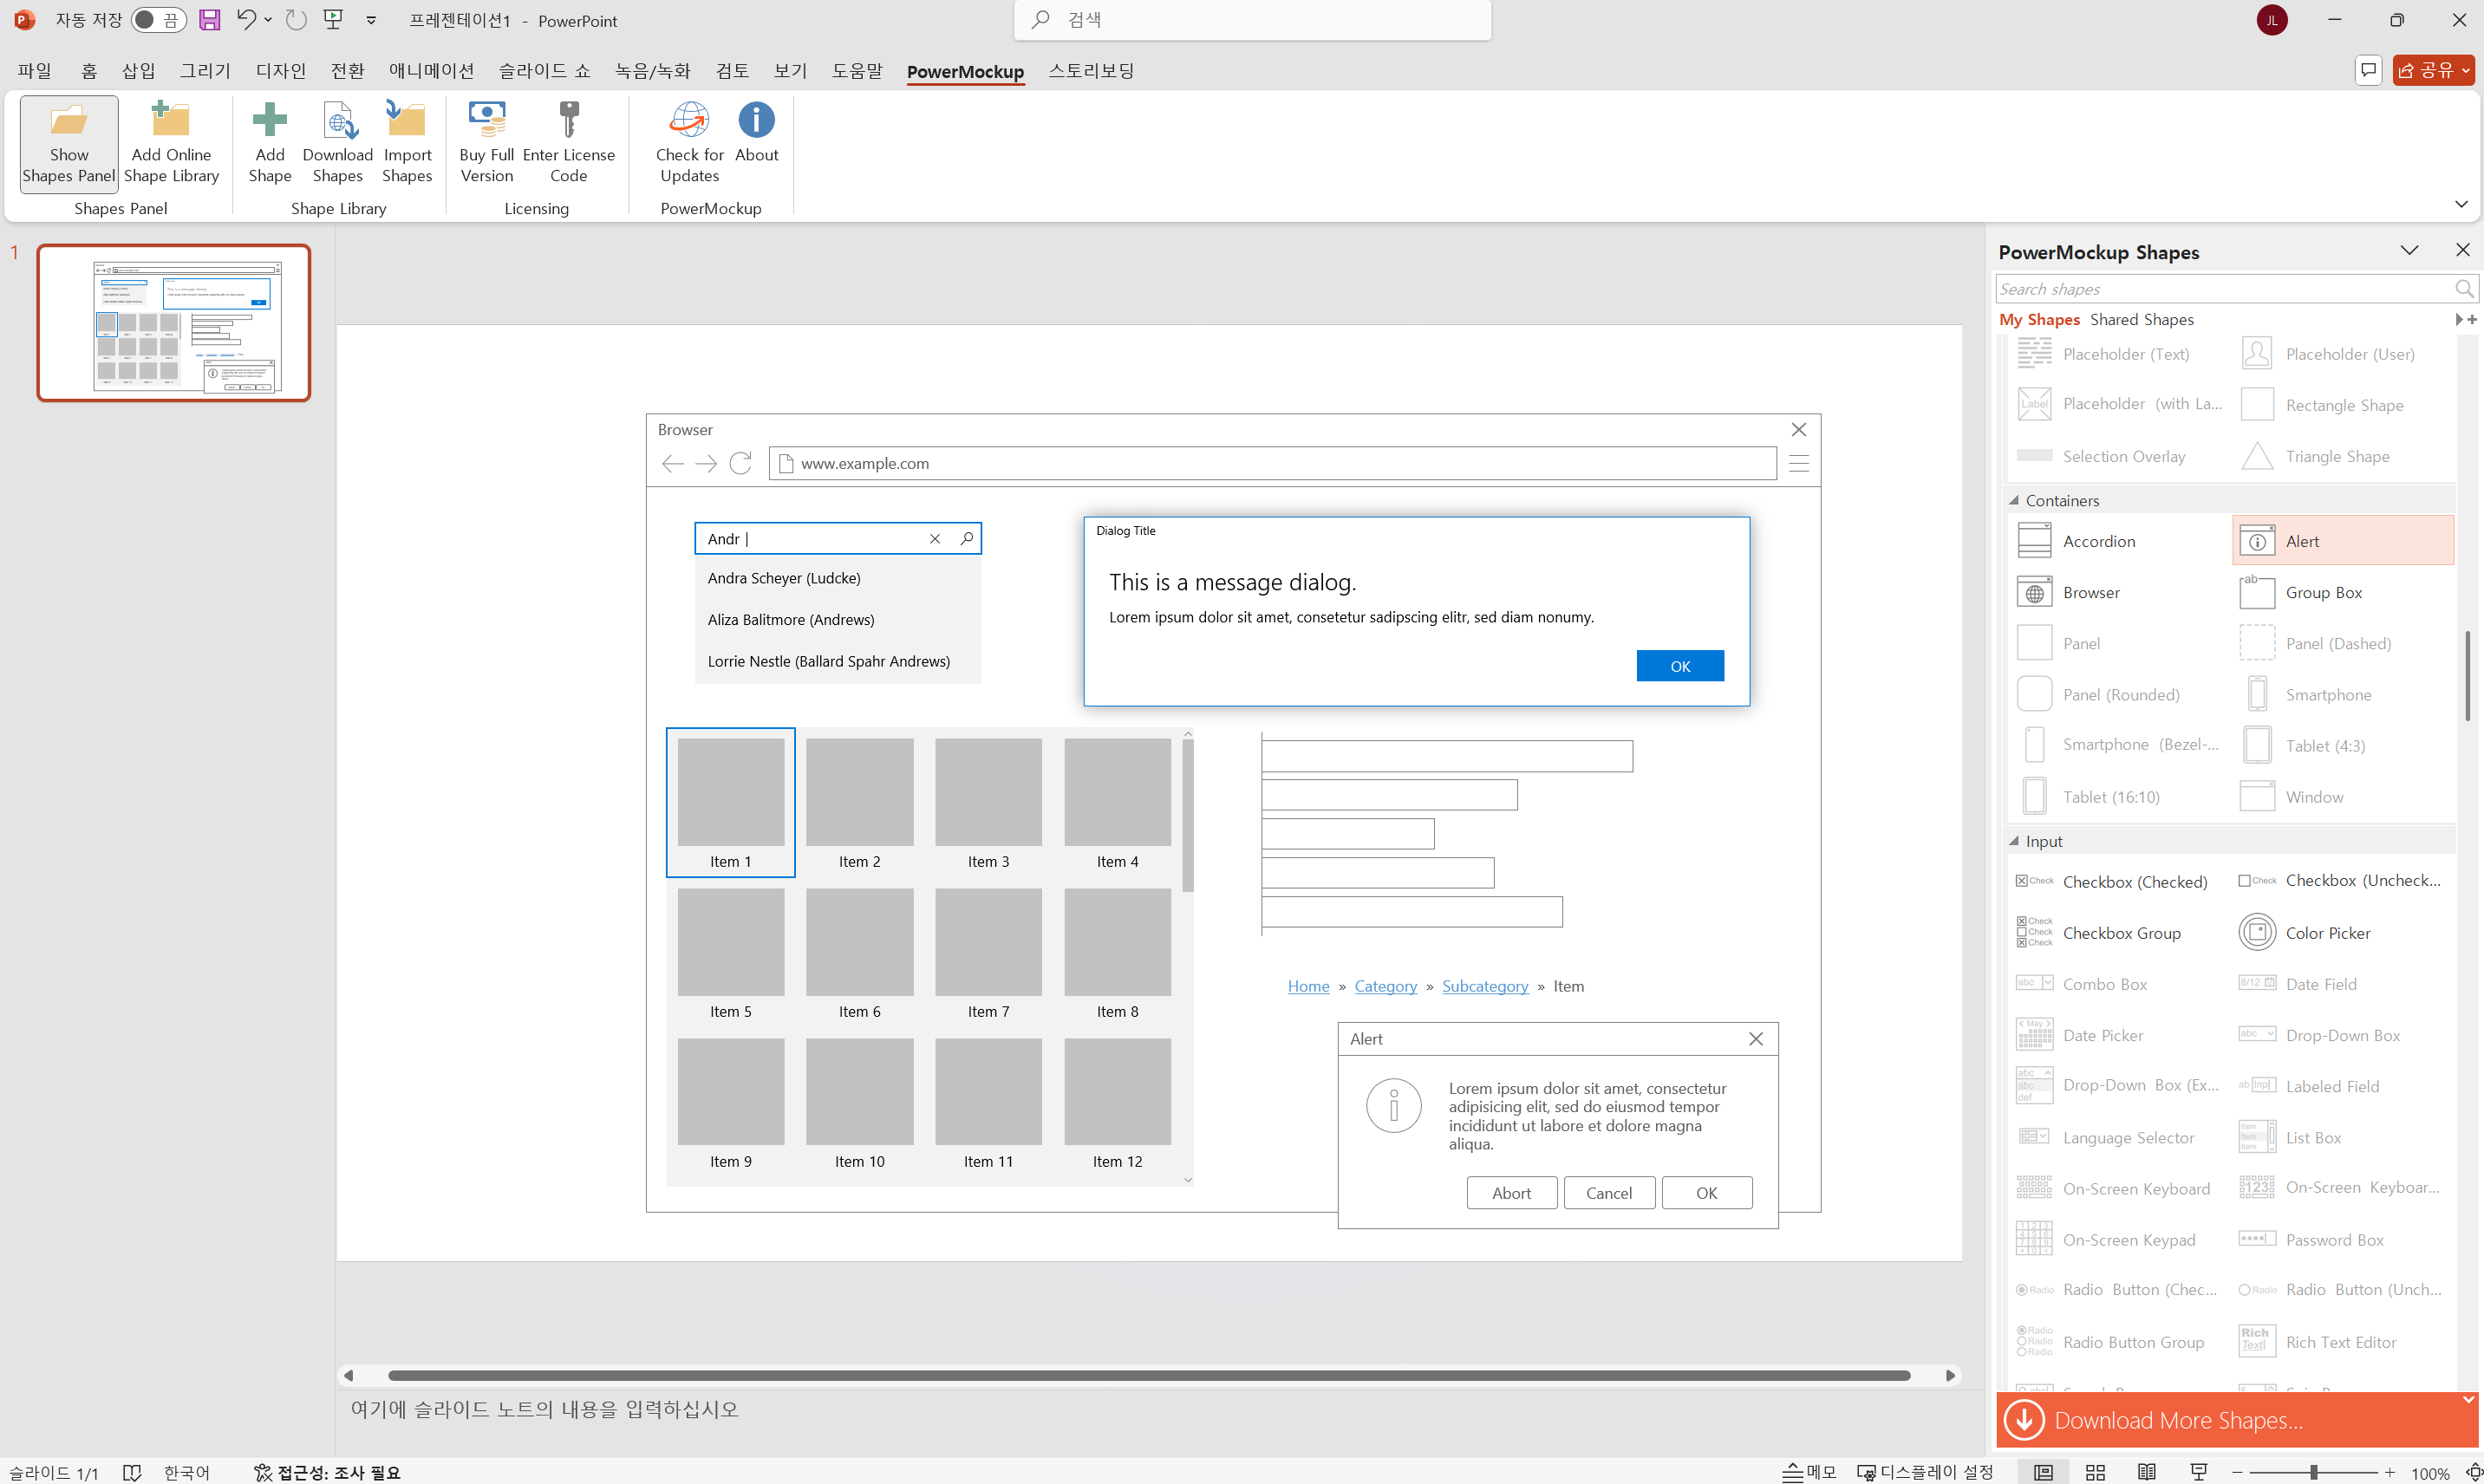This screenshot has height=1484, width=2484.
Task: Toggle the AutoSave switch
Action: pos(157,19)
